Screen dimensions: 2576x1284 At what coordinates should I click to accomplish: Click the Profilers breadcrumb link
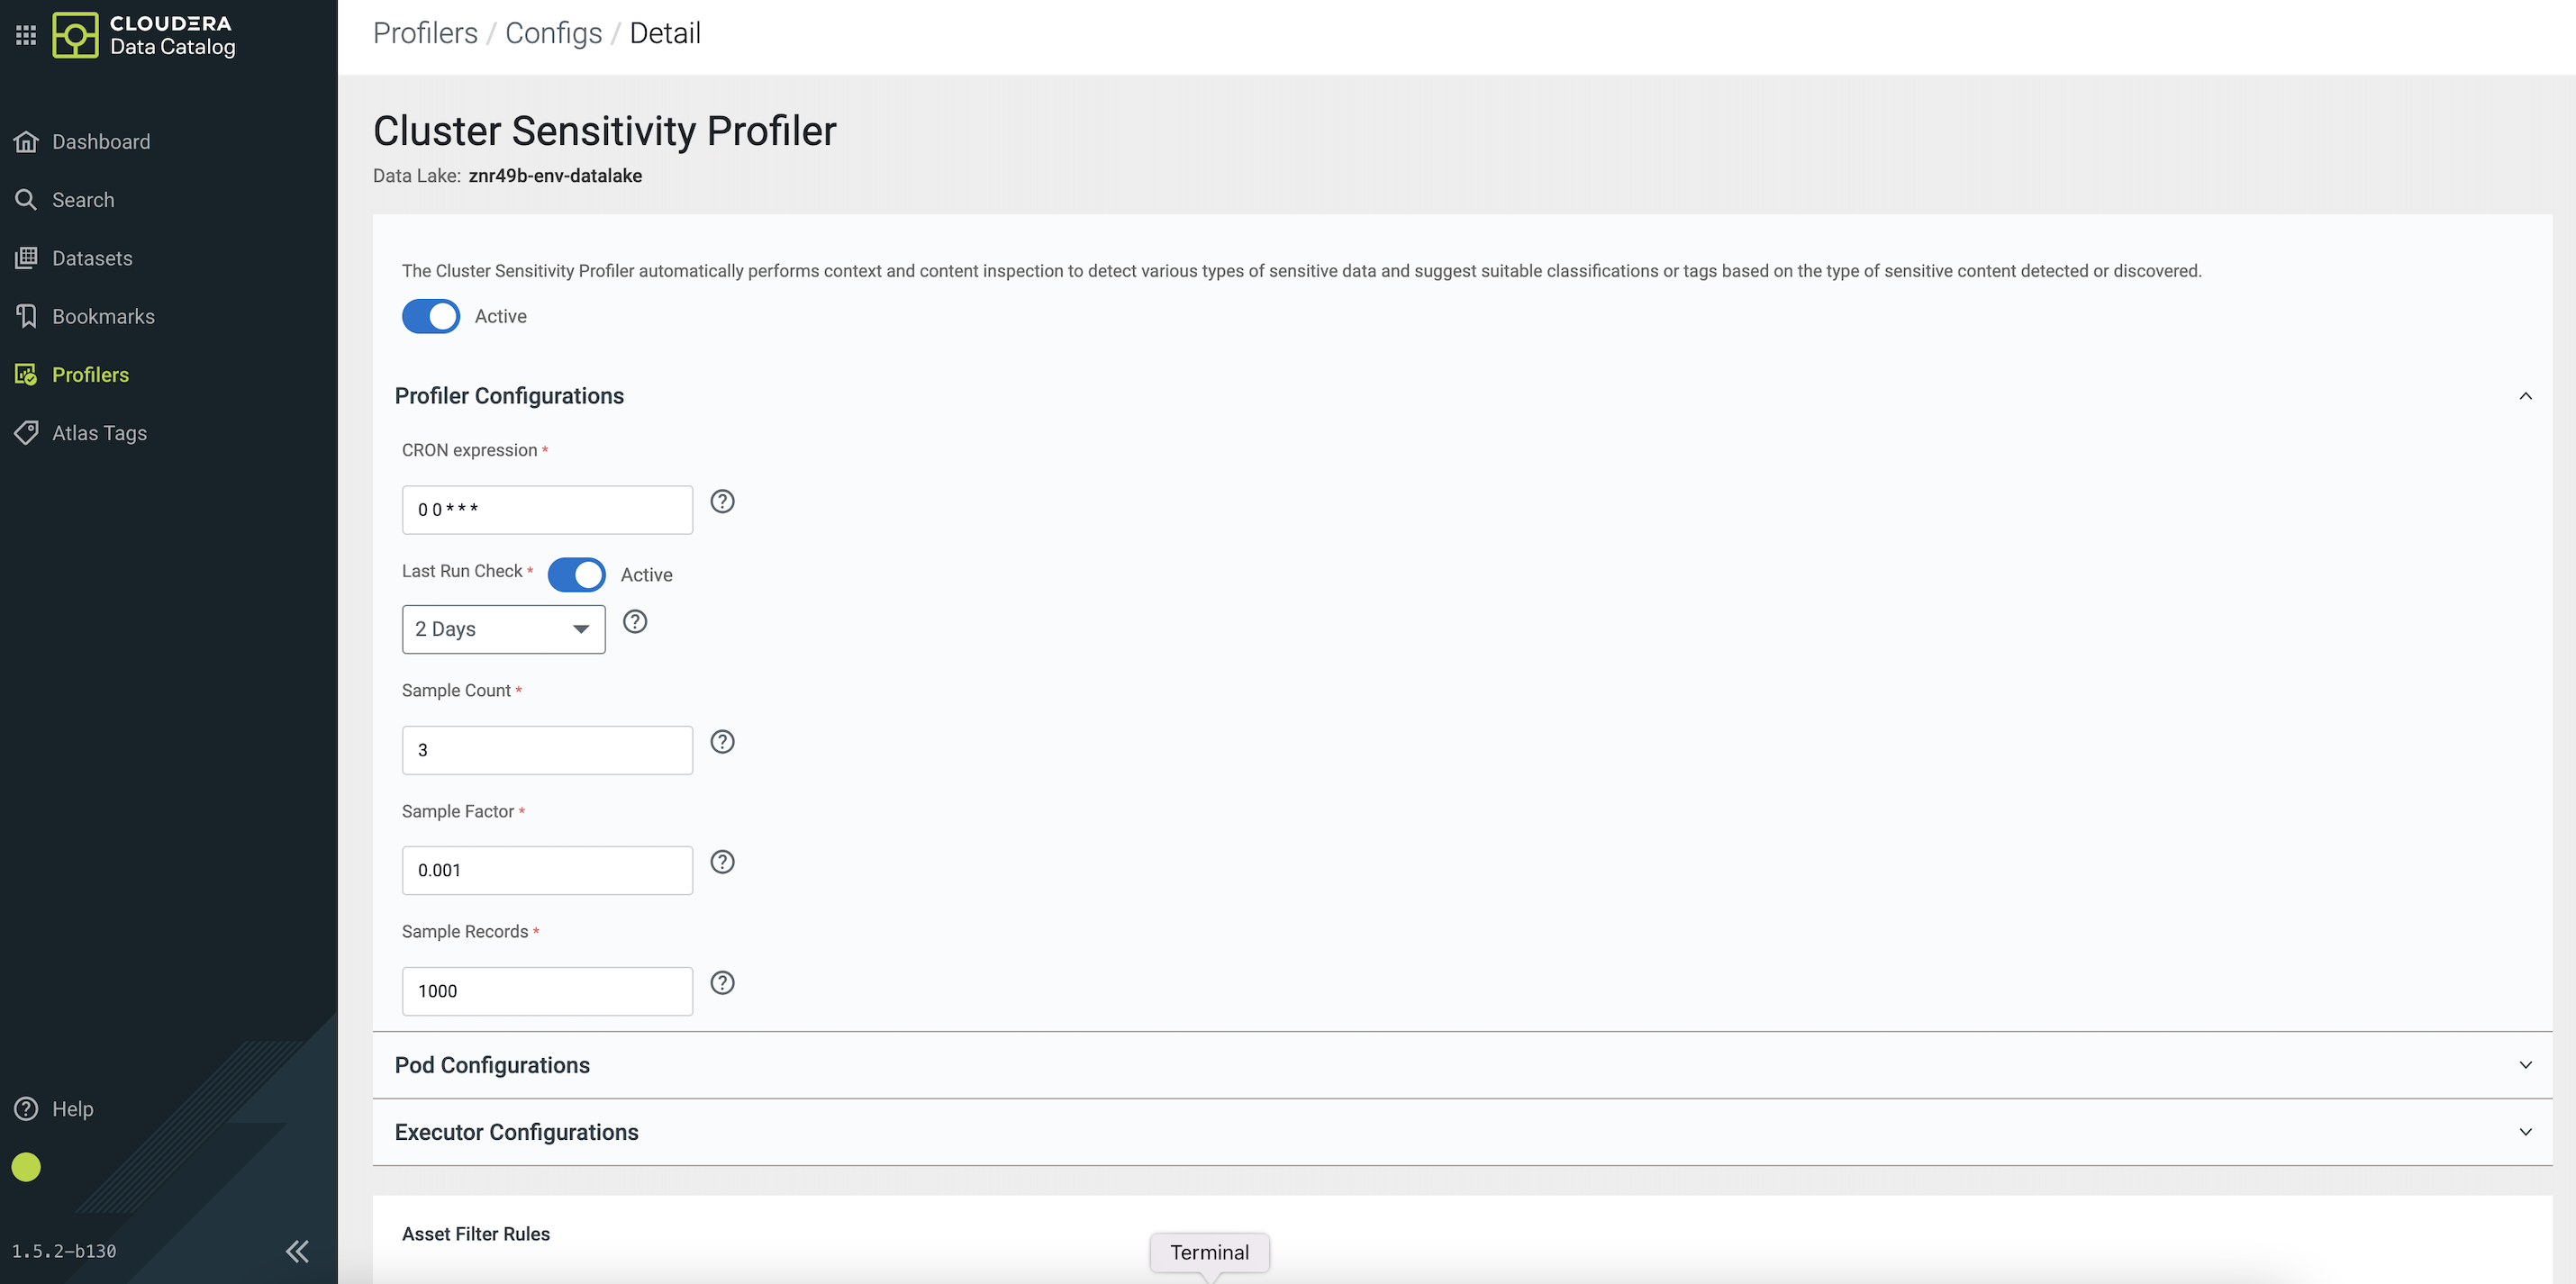[425, 33]
